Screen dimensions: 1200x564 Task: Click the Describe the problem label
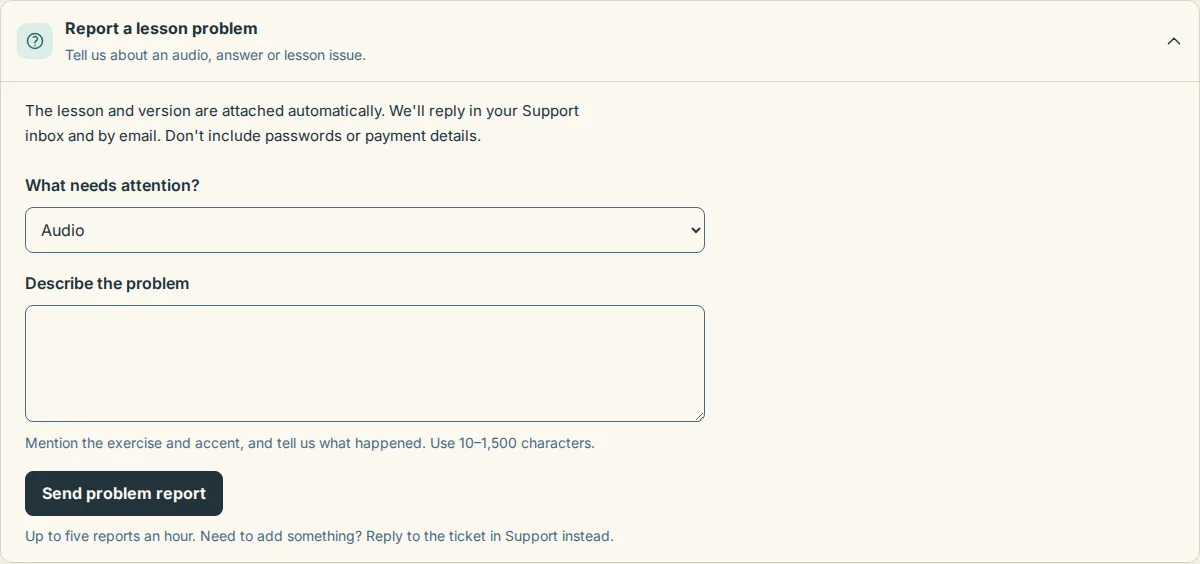[107, 283]
